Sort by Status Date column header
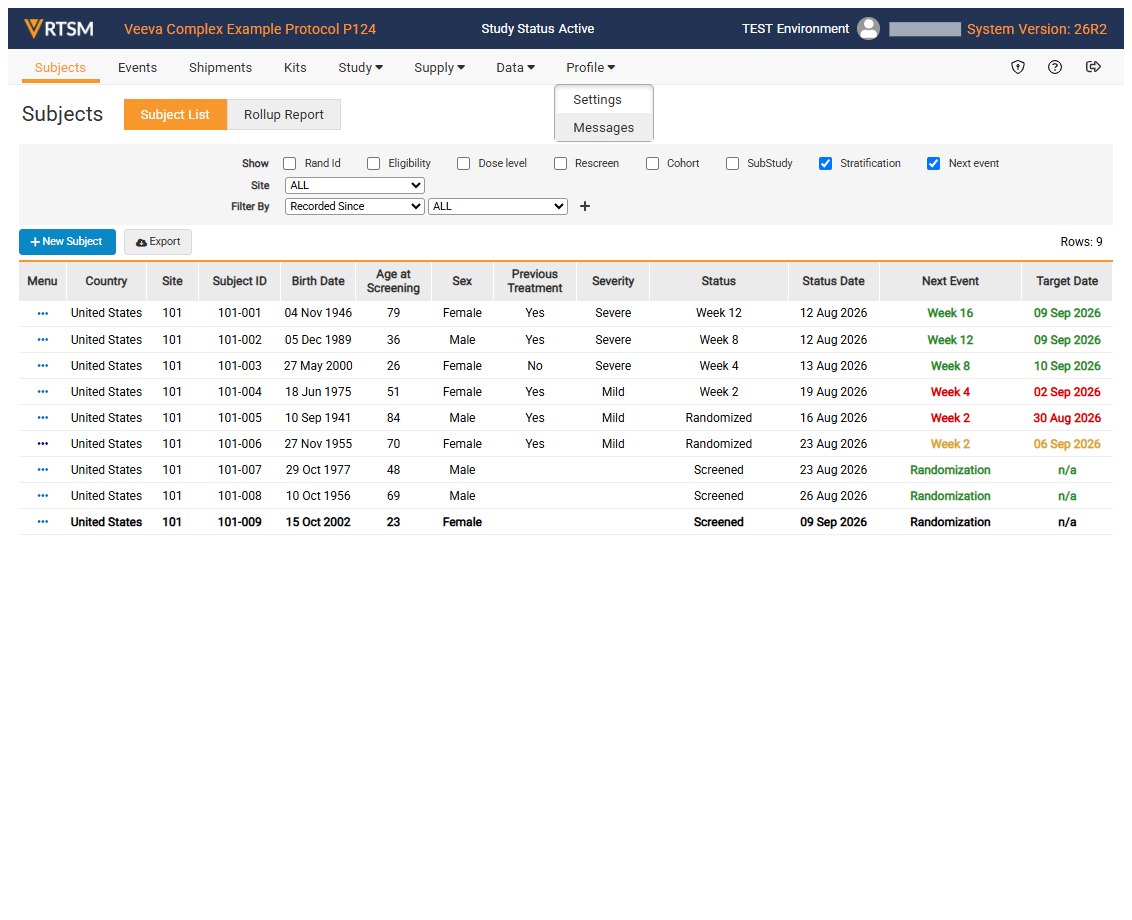Screen dimensions: 1132x920 tap(833, 281)
